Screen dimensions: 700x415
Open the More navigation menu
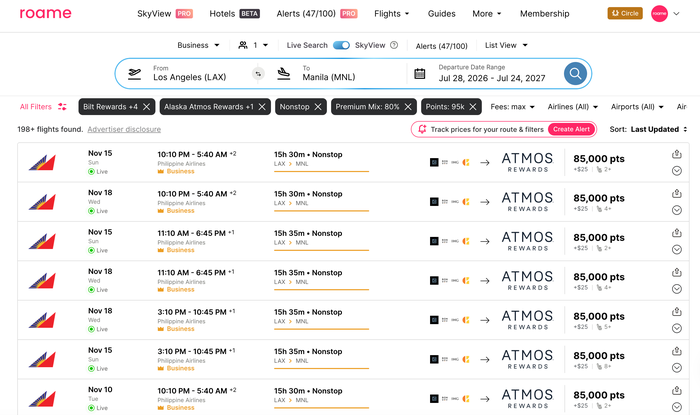[x=487, y=13]
